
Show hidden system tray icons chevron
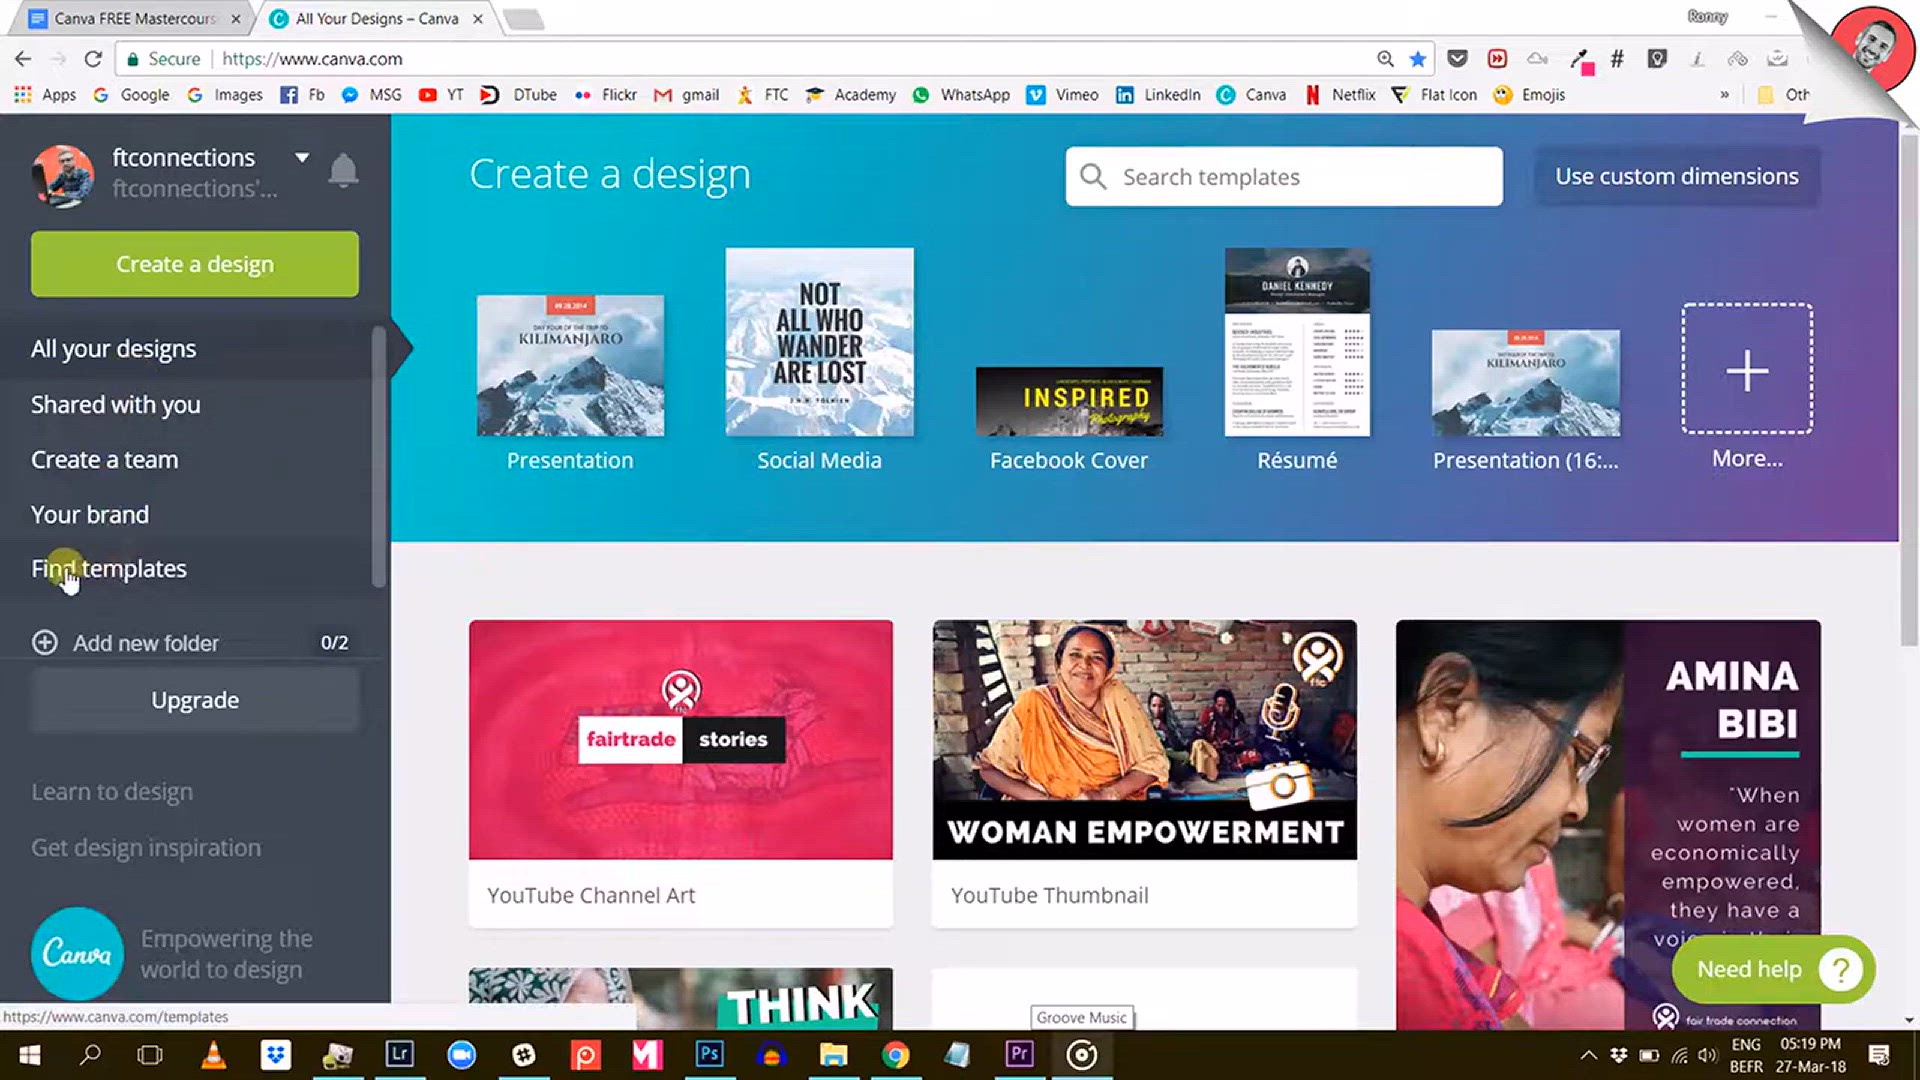(x=1588, y=1055)
